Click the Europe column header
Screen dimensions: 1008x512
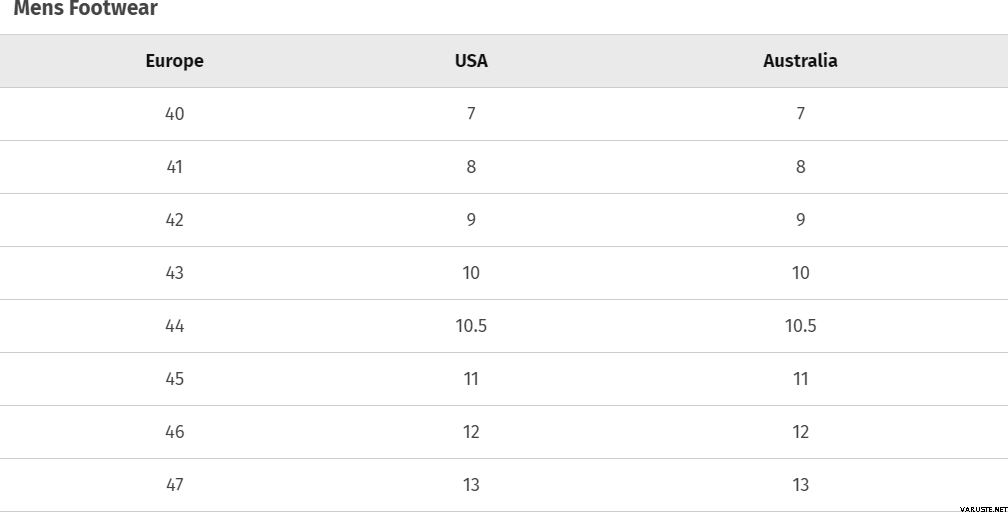(x=174, y=61)
